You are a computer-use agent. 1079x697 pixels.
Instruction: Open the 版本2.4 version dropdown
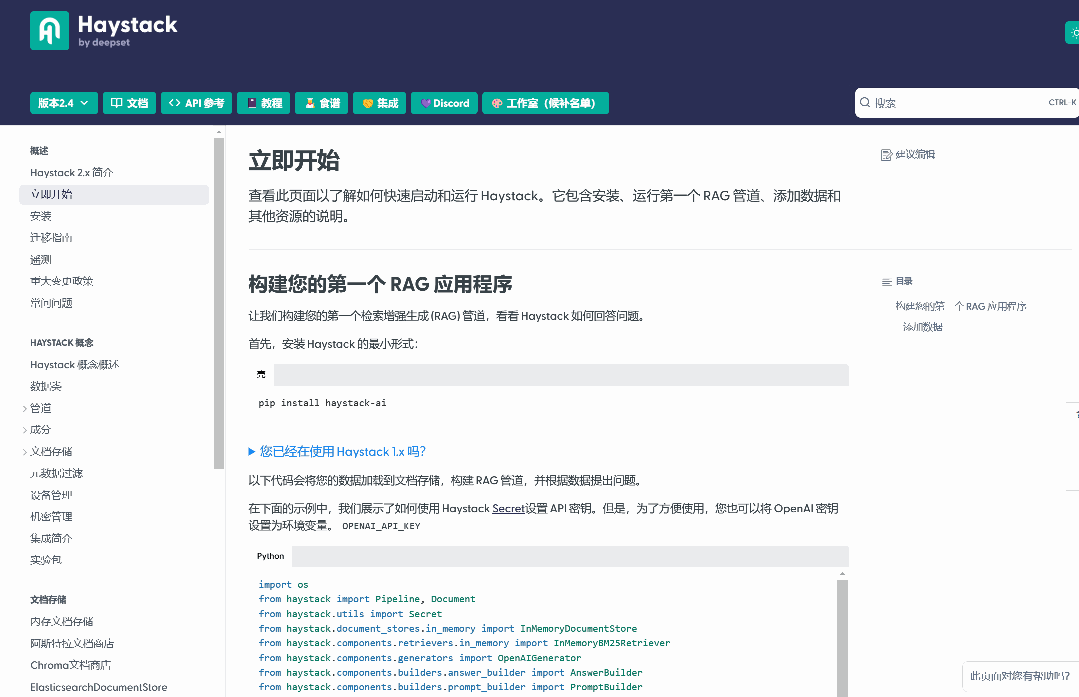(63, 103)
